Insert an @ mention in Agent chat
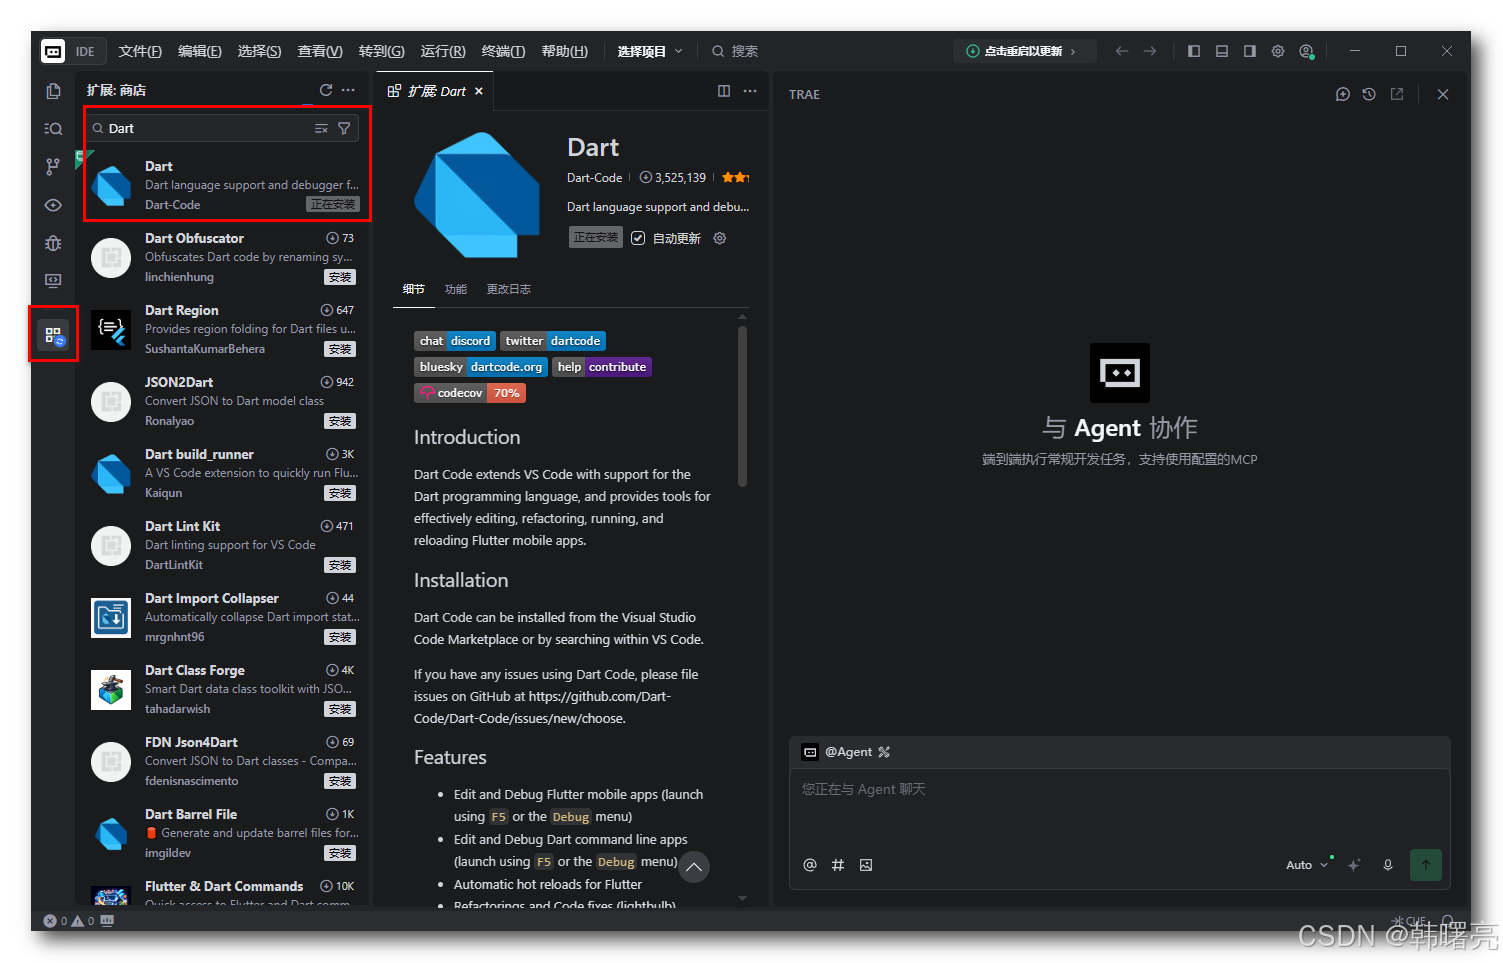1503x963 pixels. pos(810,865)
